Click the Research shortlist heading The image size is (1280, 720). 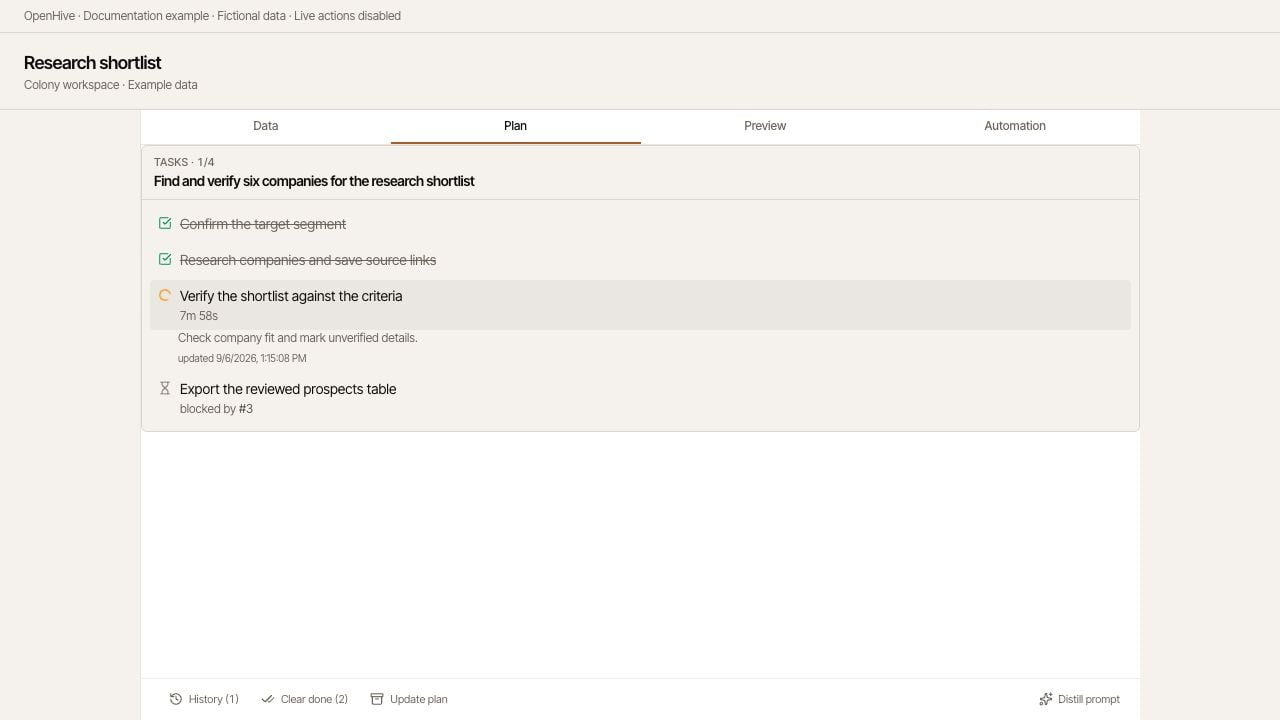[93, 63]
